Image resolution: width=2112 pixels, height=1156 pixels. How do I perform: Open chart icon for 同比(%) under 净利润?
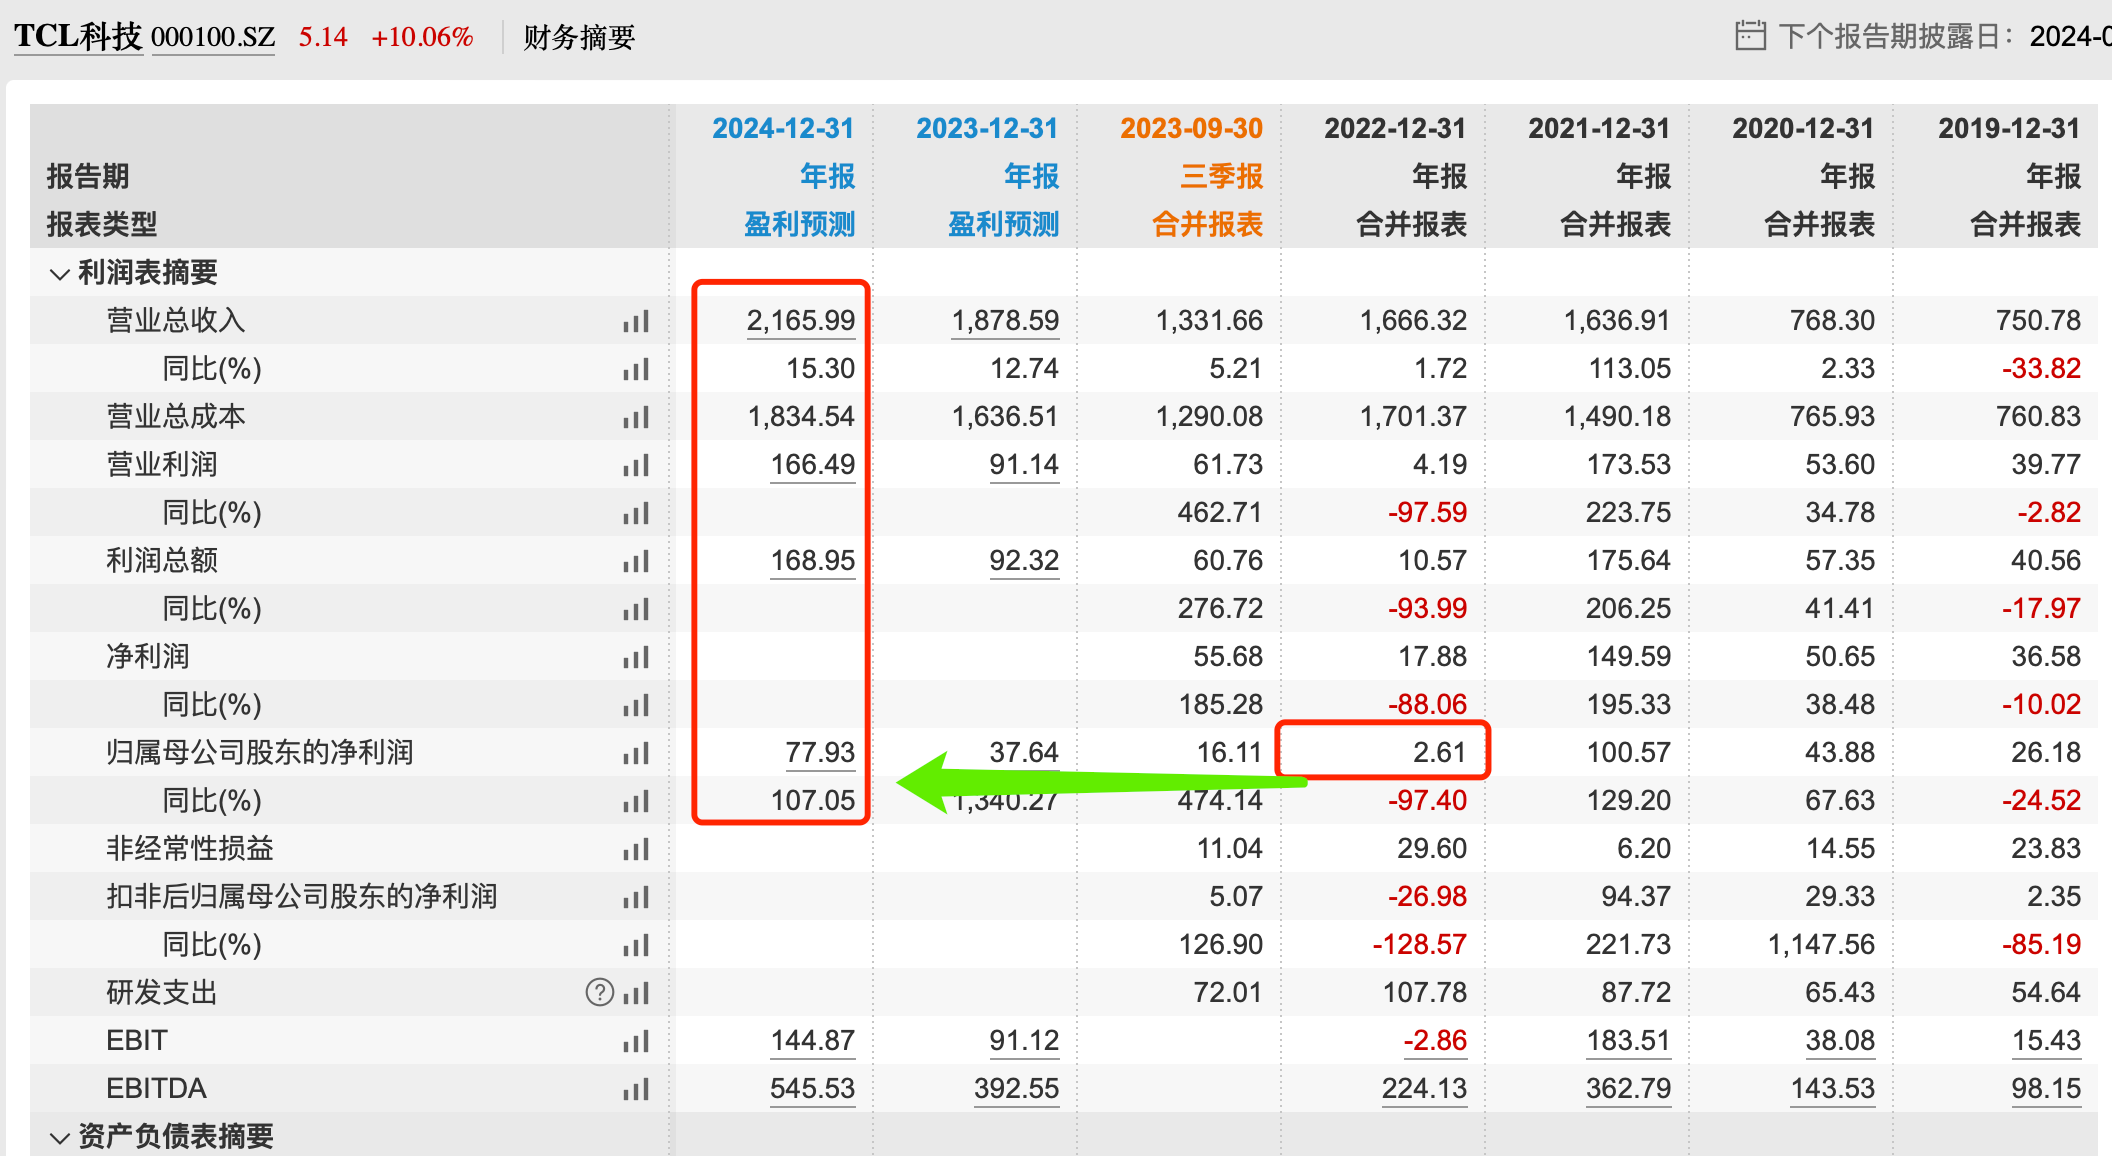[636, 705]
